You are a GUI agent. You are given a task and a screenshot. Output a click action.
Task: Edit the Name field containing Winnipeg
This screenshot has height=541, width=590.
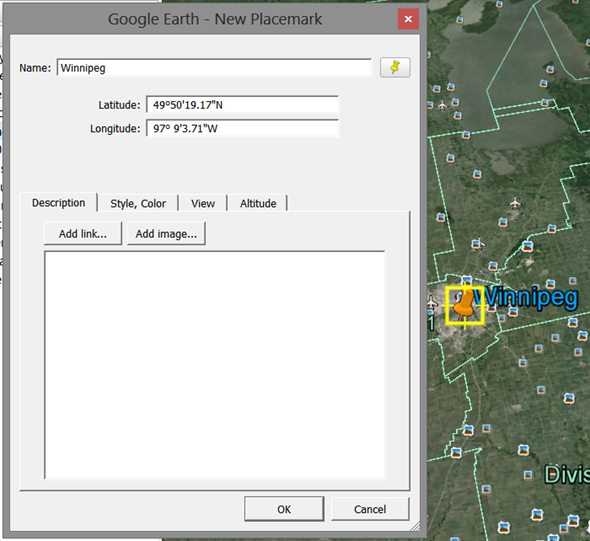pos(214,68)
